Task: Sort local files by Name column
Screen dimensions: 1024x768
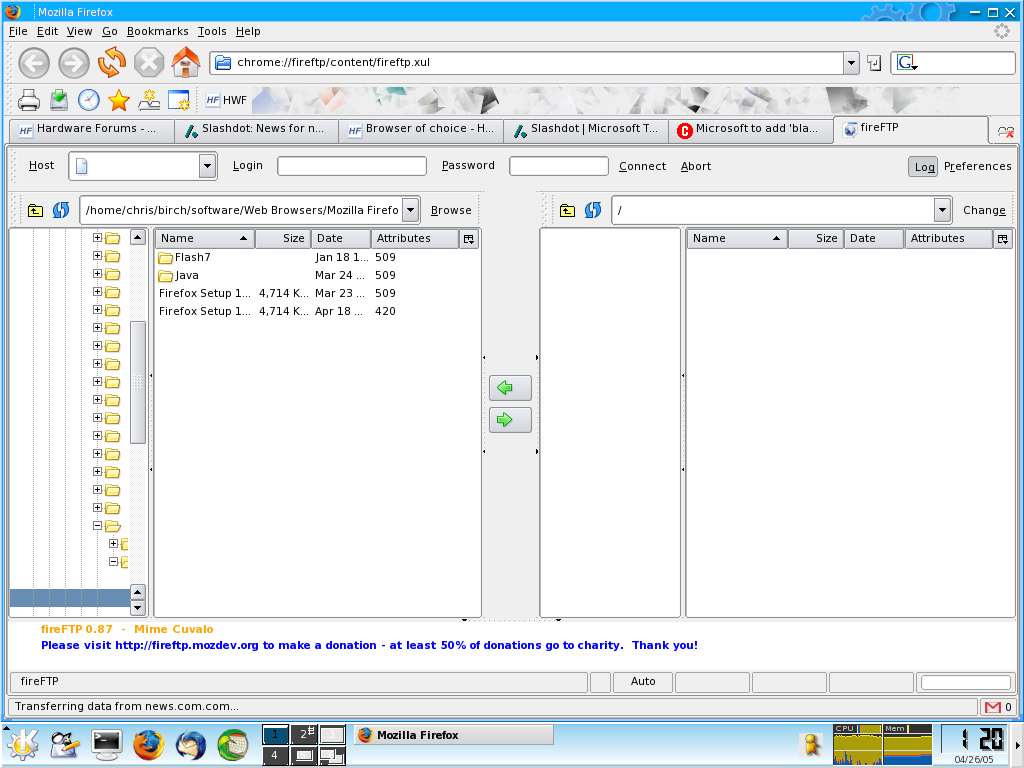Action: tap(204, 239)
